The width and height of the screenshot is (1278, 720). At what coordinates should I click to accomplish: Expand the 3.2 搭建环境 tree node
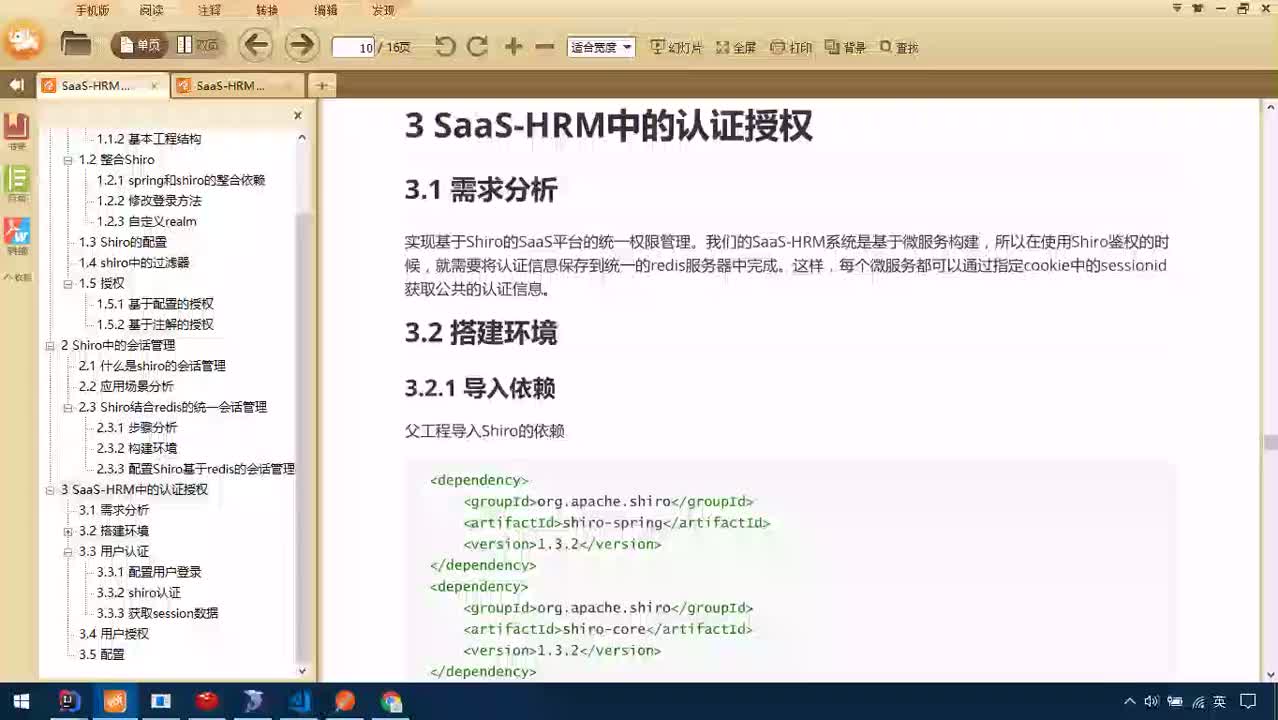[x=69, y=531]
